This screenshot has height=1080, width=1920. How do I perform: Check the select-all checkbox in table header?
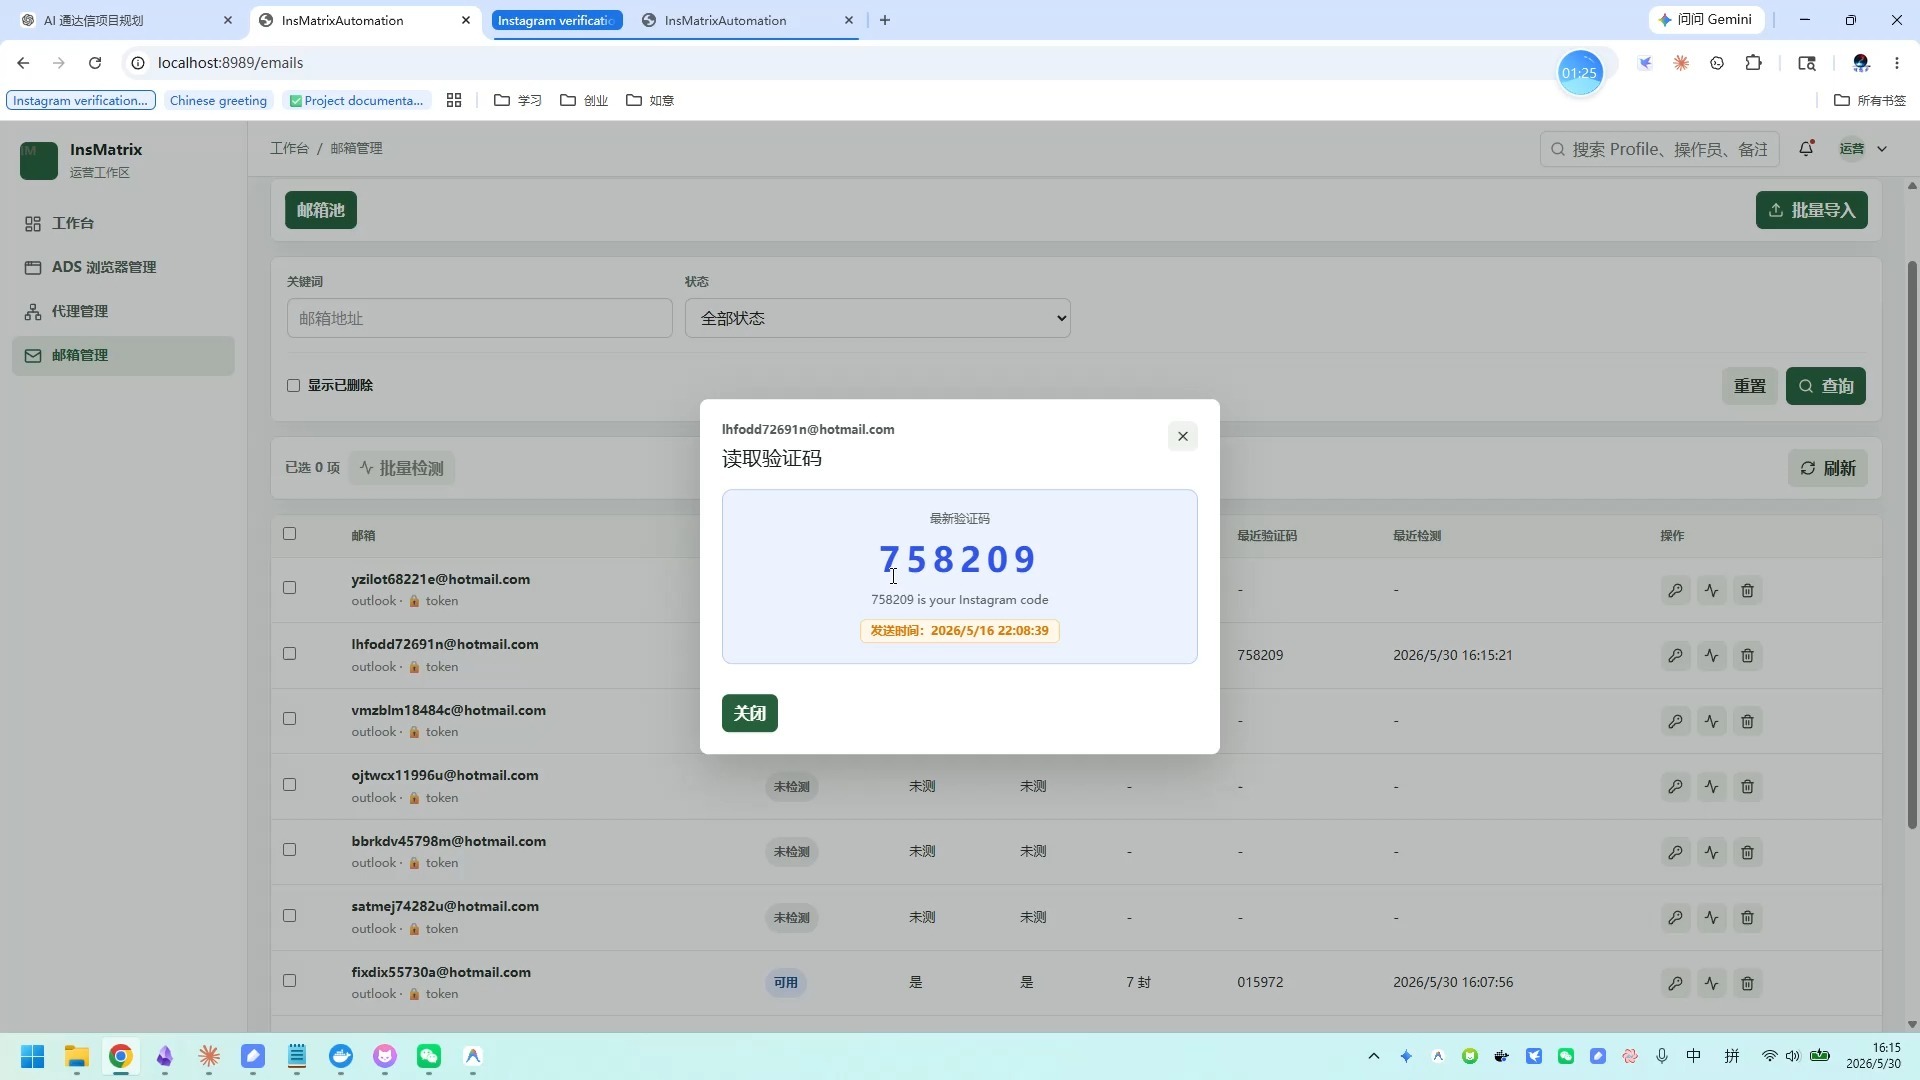[x=289, y=534]
